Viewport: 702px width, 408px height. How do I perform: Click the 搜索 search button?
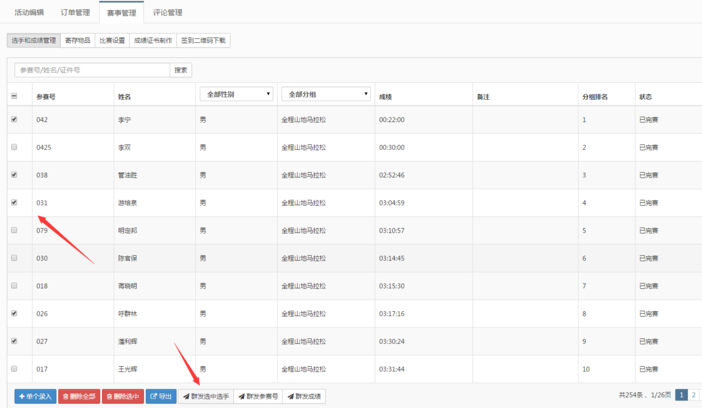tap(181, 71)
